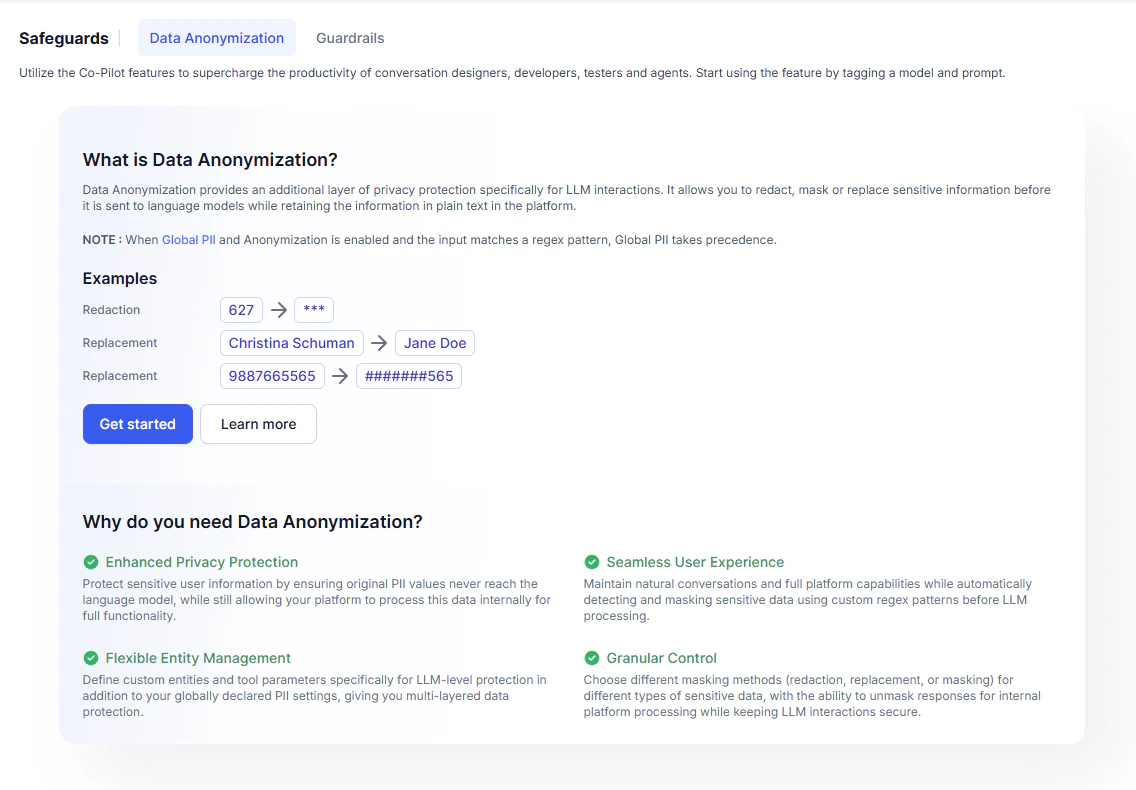1136x790 pixels.
Task: Click the Learn more button
Action: tap(258, 424)
